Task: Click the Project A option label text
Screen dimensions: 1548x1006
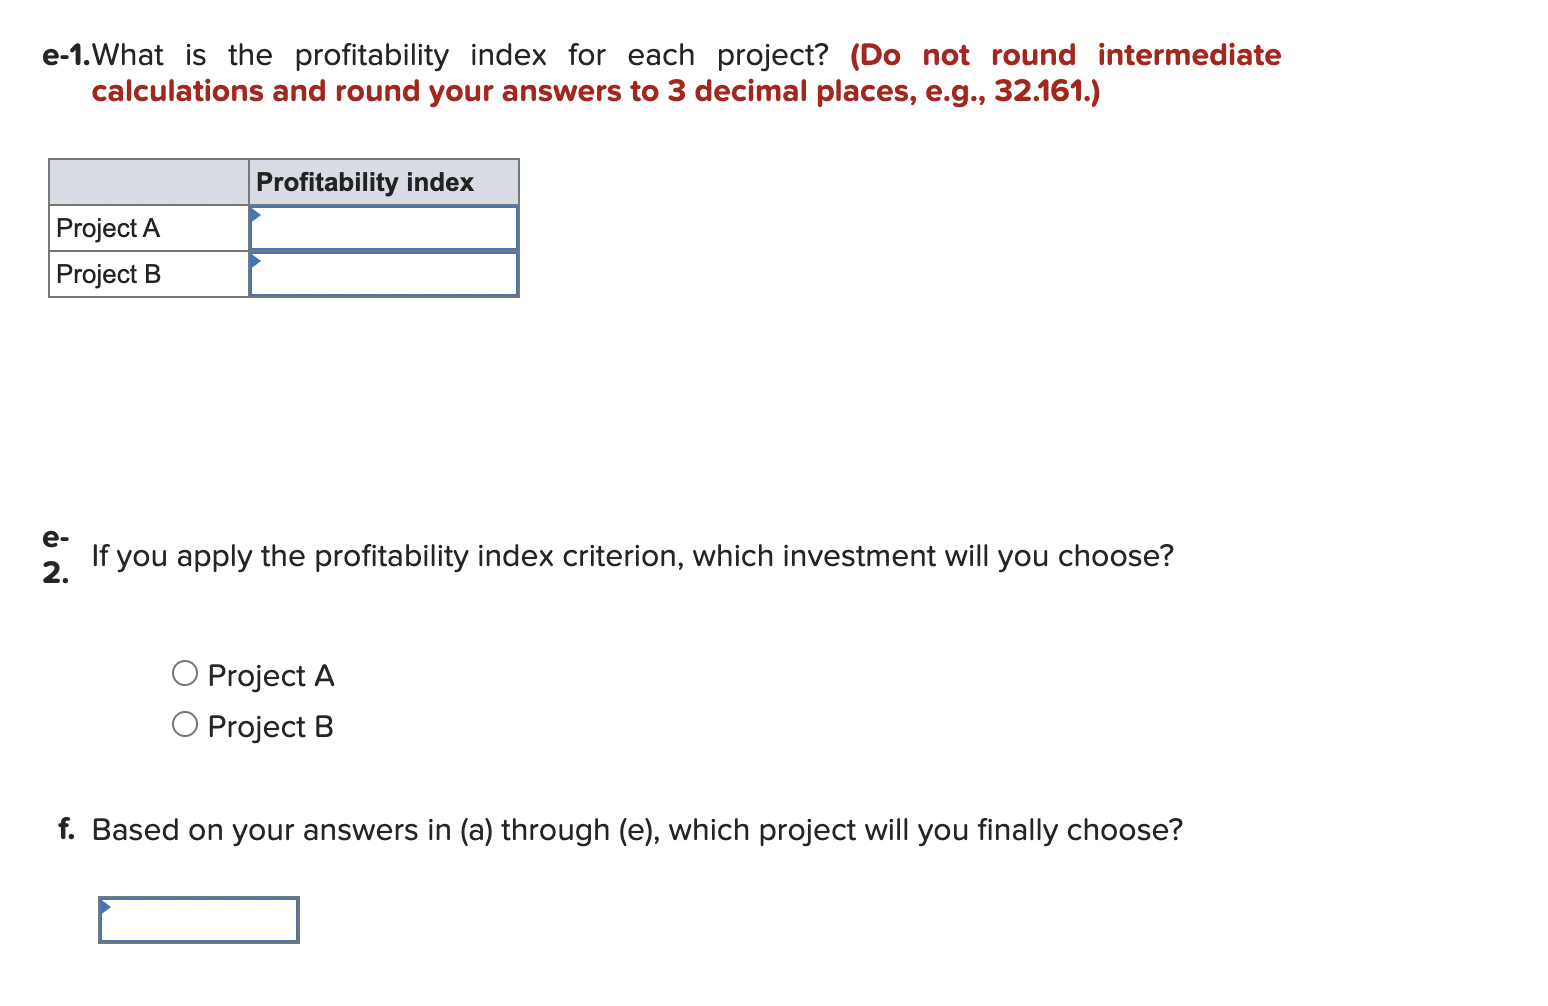Action: click(x=271, y=675)
